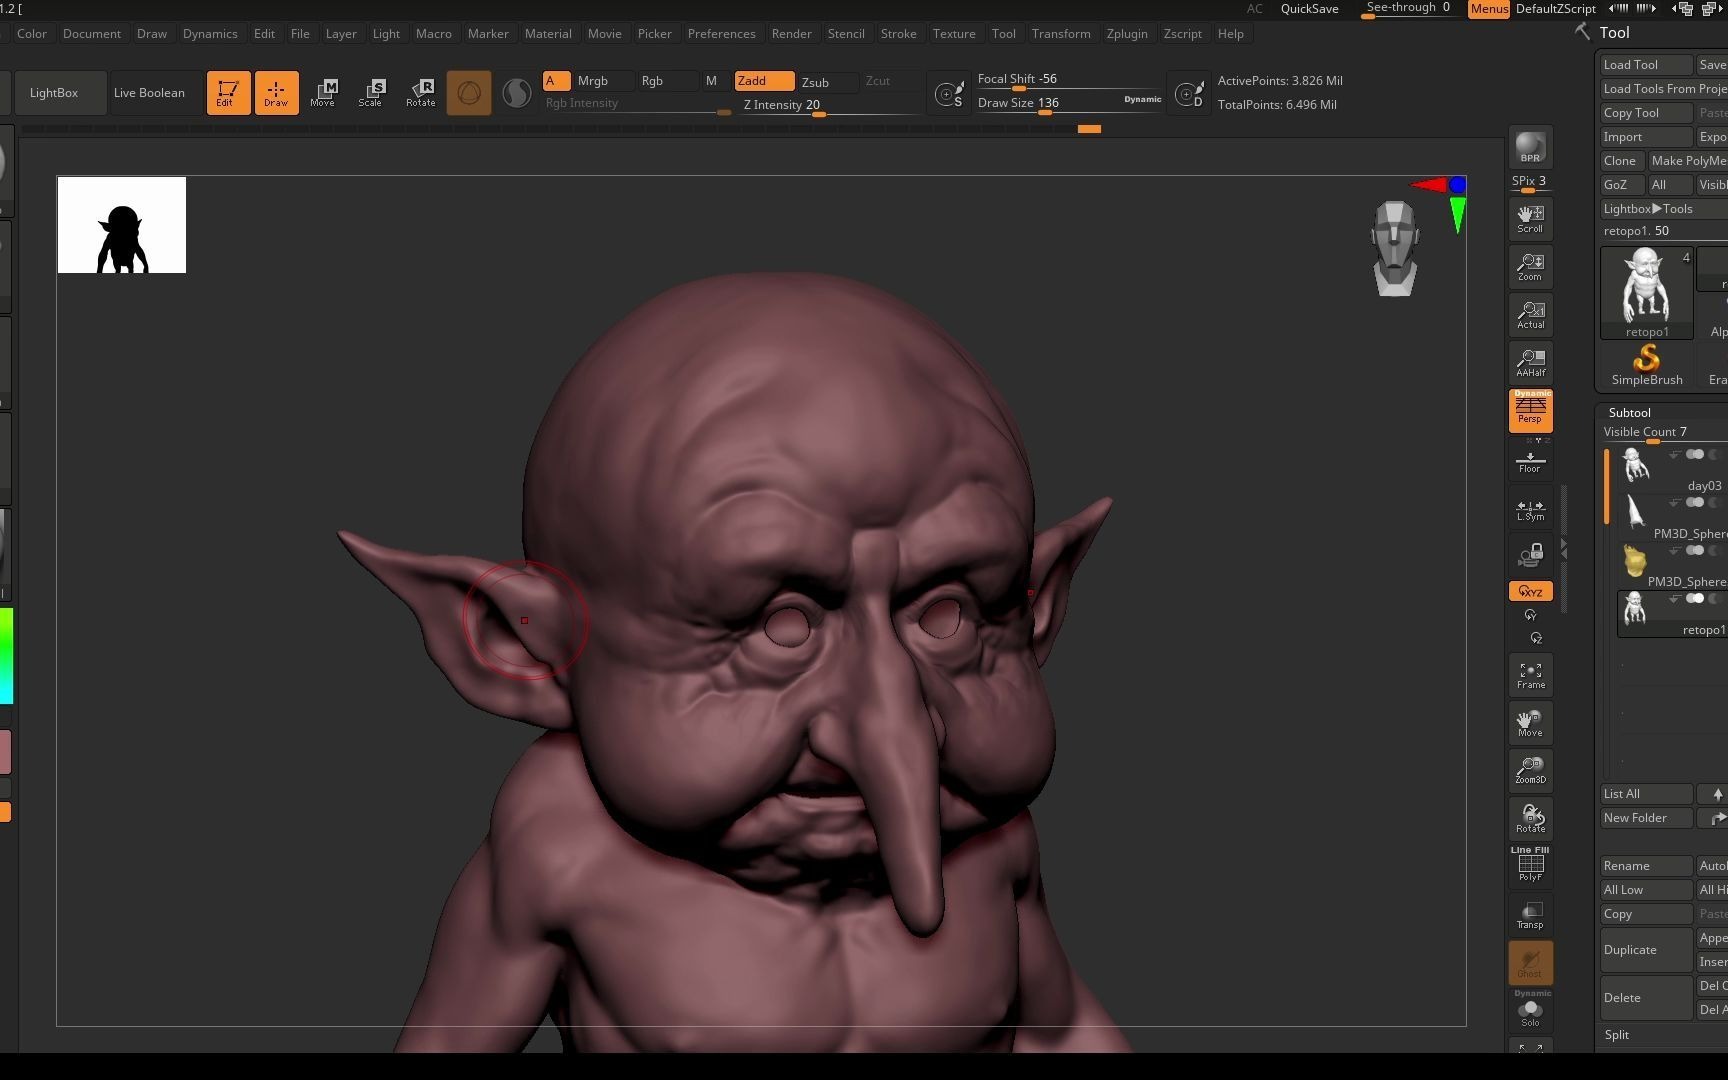Image resolution: width=1728 pixels, height=1080 pixels.
Task: Click the Solo mode icon
Action: [x=1530, y=1010]
